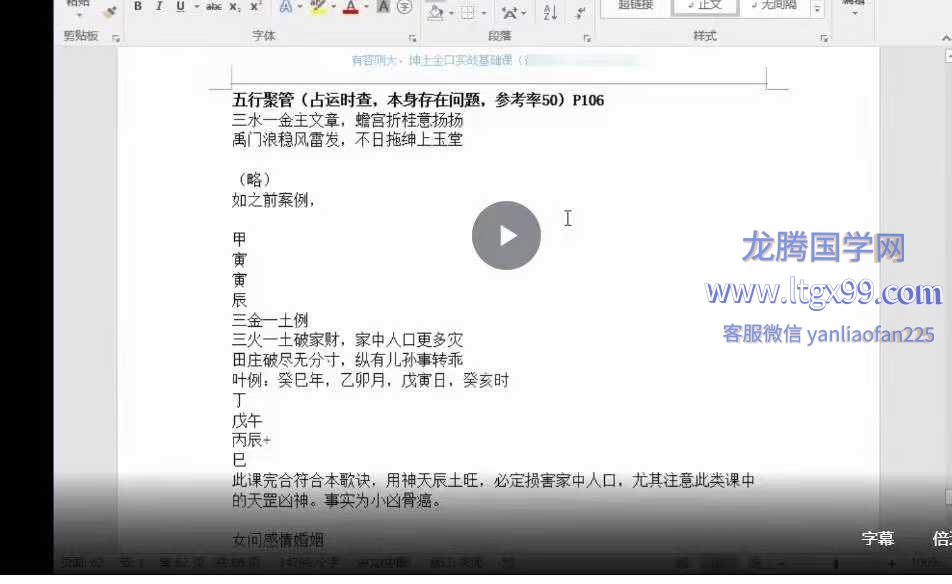952x584 pixels.
Task: Click the line 如之前案例
Action: [x=273, y=200]
